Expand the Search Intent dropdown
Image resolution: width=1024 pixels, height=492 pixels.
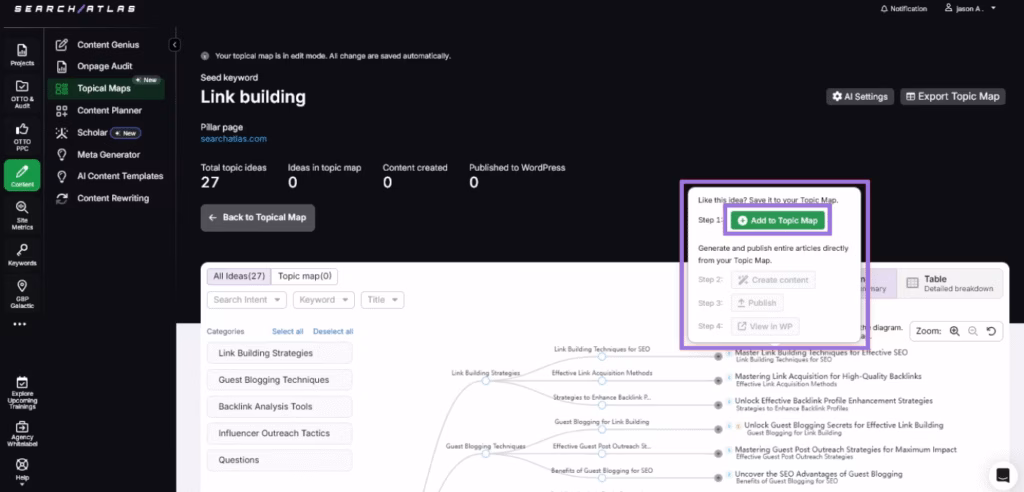(246, 299)
